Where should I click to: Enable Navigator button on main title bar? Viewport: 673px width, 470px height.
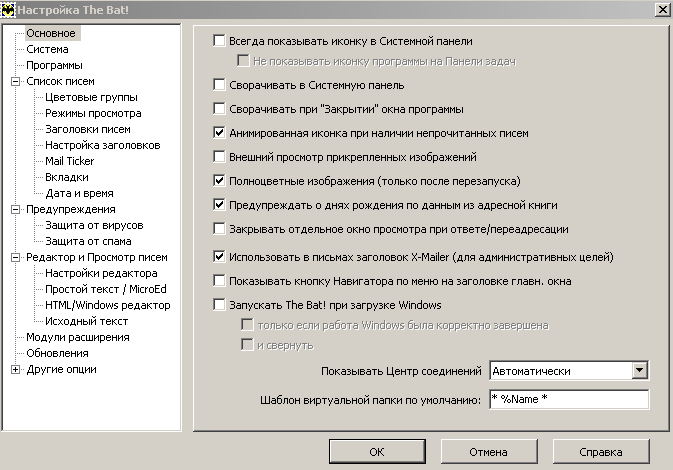pos(219,281)
